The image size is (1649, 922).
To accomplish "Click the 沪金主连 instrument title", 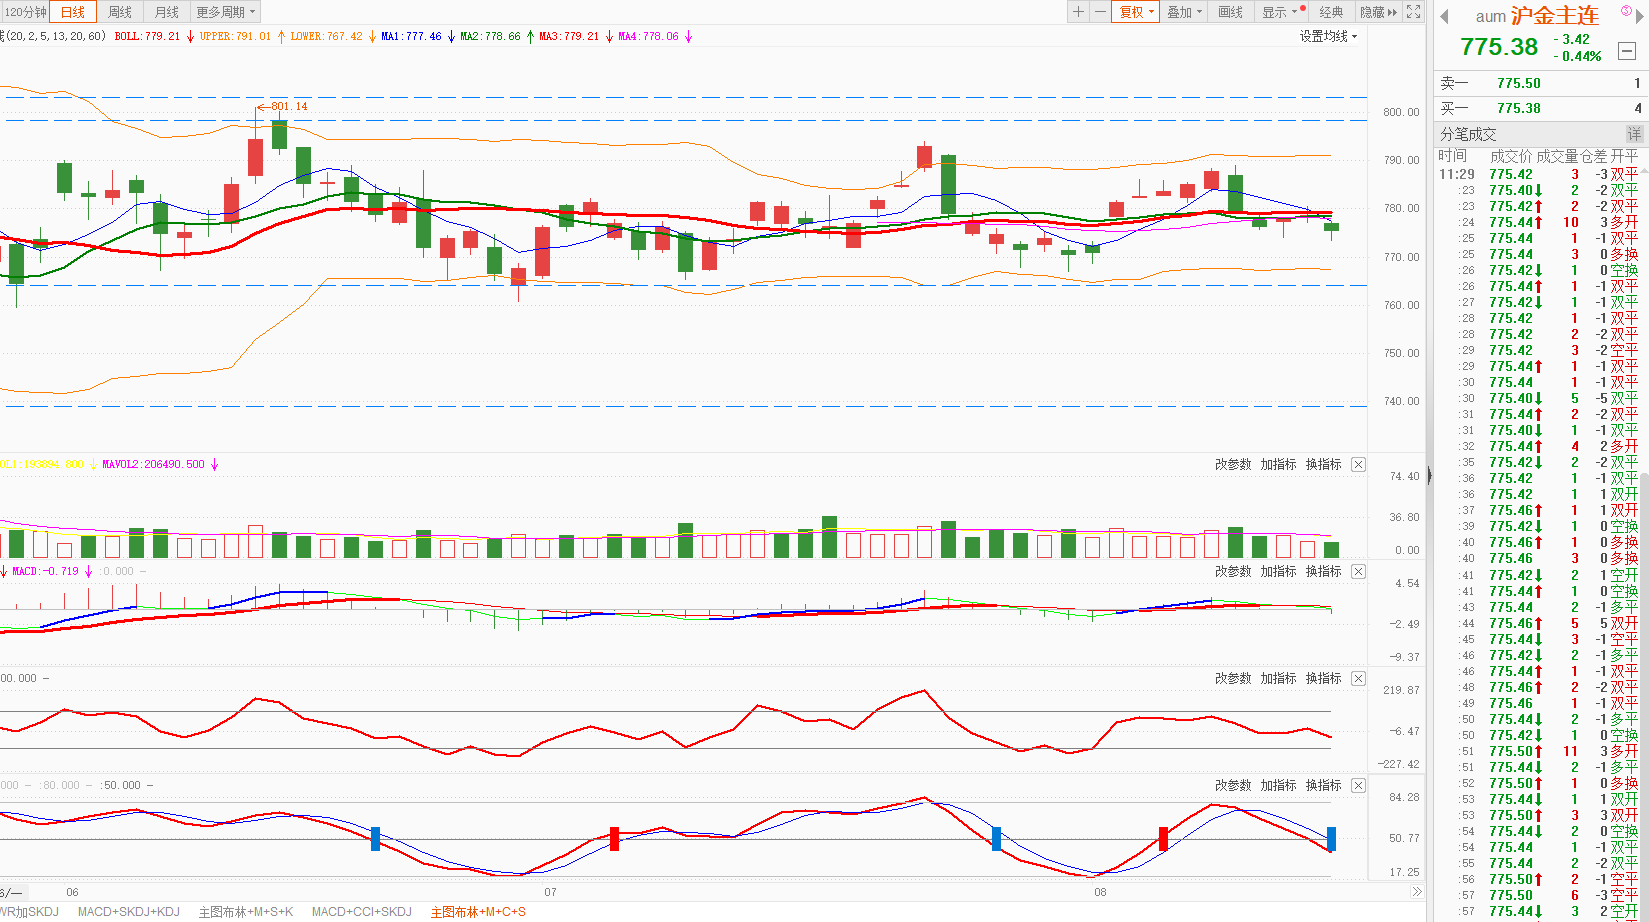I will (x=1555, y=16).
